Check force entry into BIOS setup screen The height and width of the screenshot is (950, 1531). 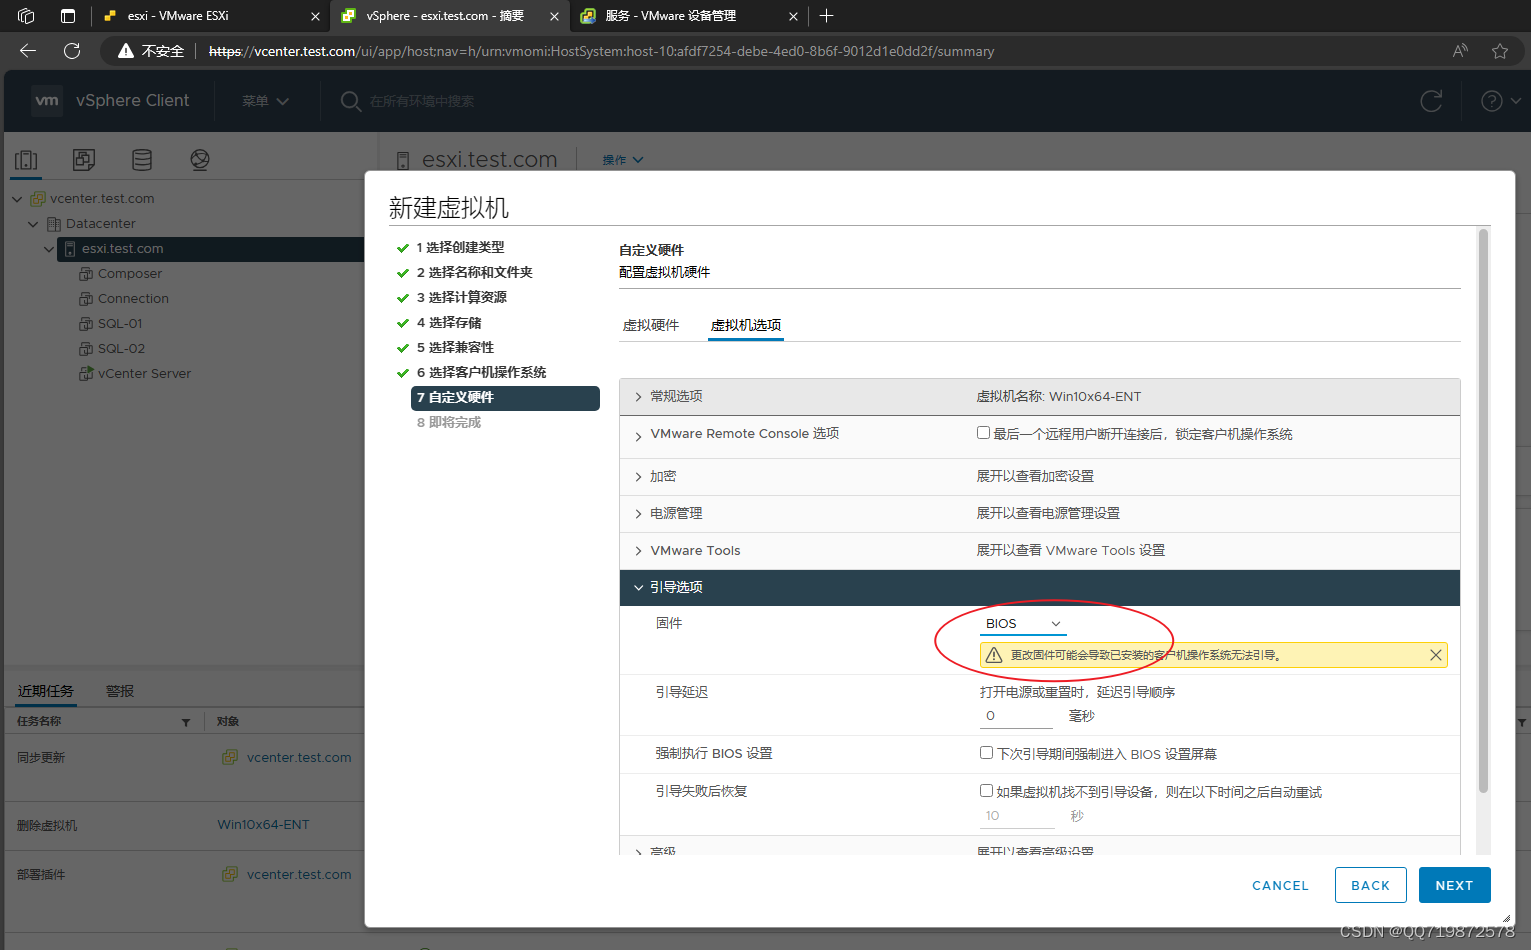[x=986, y=753]
